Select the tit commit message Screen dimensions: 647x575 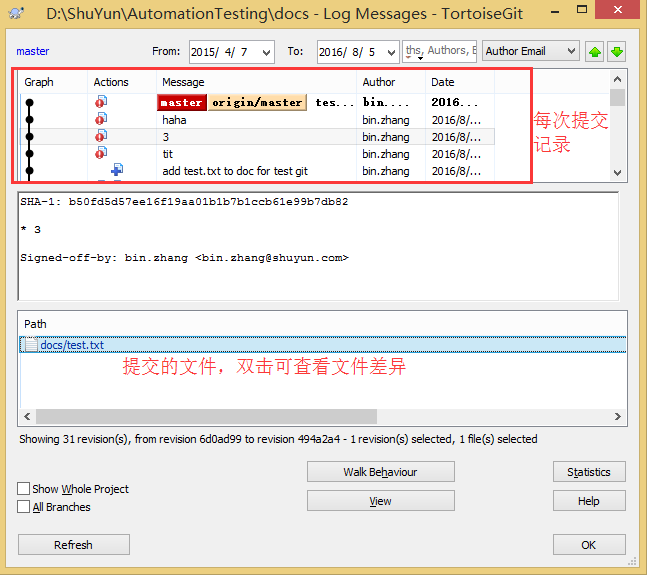[x=168, y=154]
